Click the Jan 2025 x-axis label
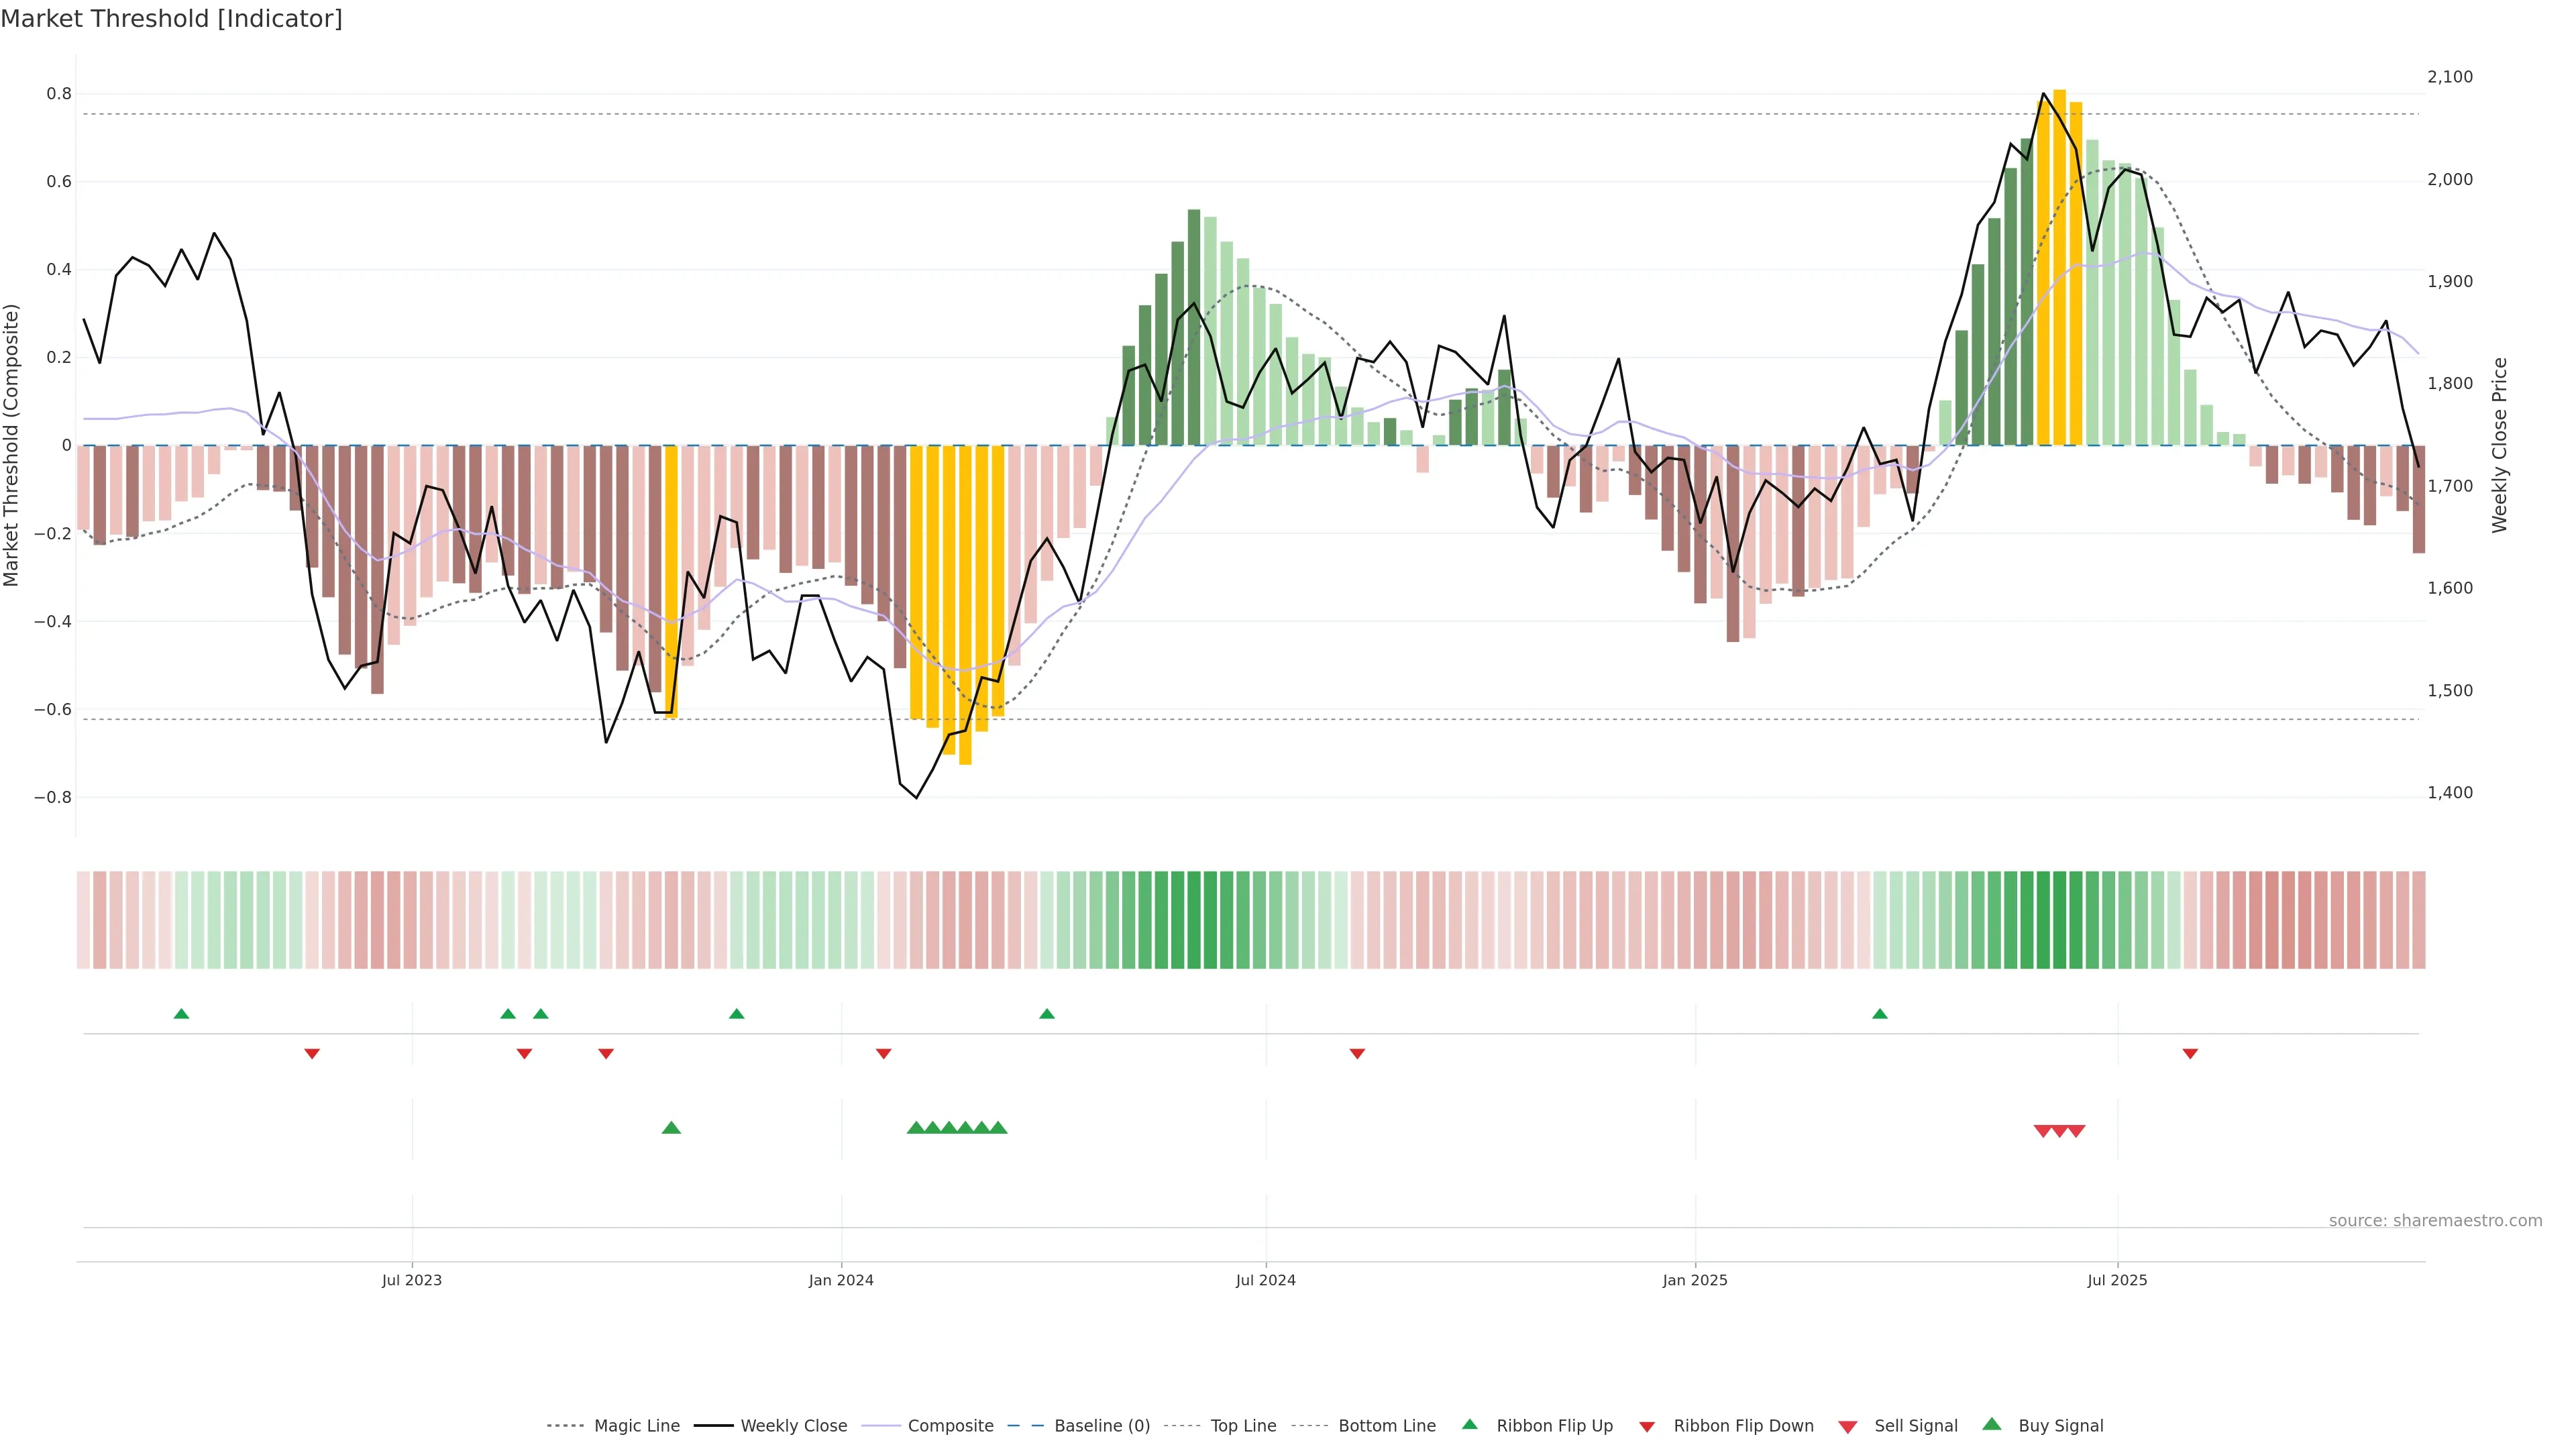Viewport: 2576px width, 1449px height. [1694, 1280]
